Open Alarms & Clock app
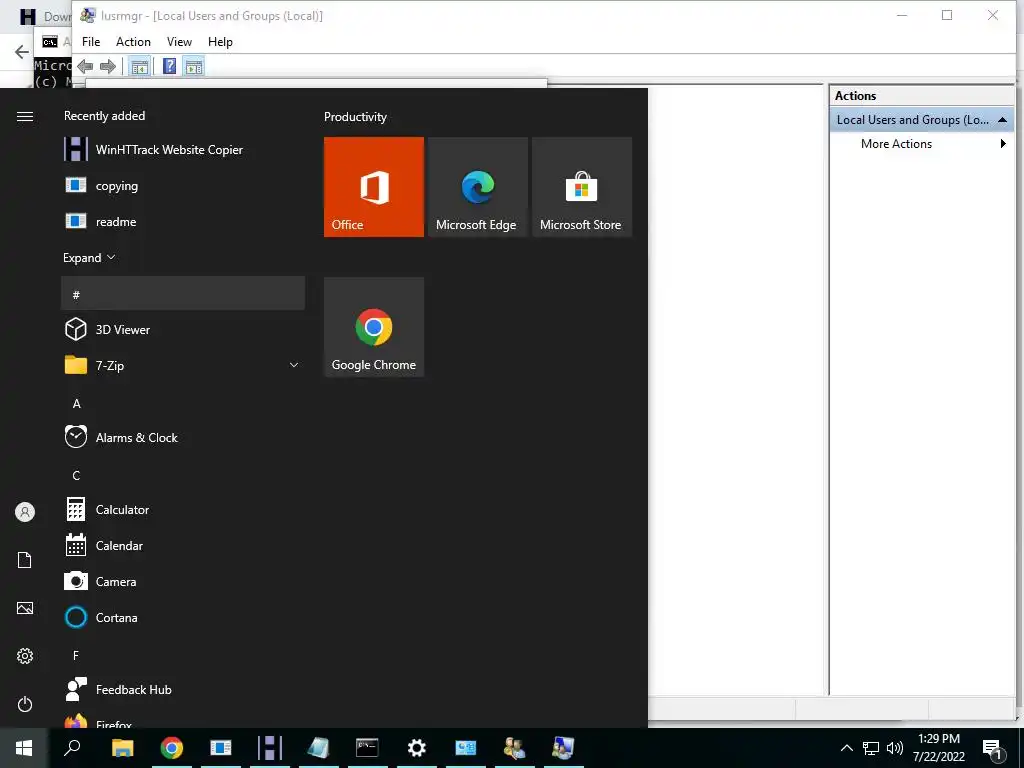The height and width of the screenshot is (768, 1024). point(183,438)
